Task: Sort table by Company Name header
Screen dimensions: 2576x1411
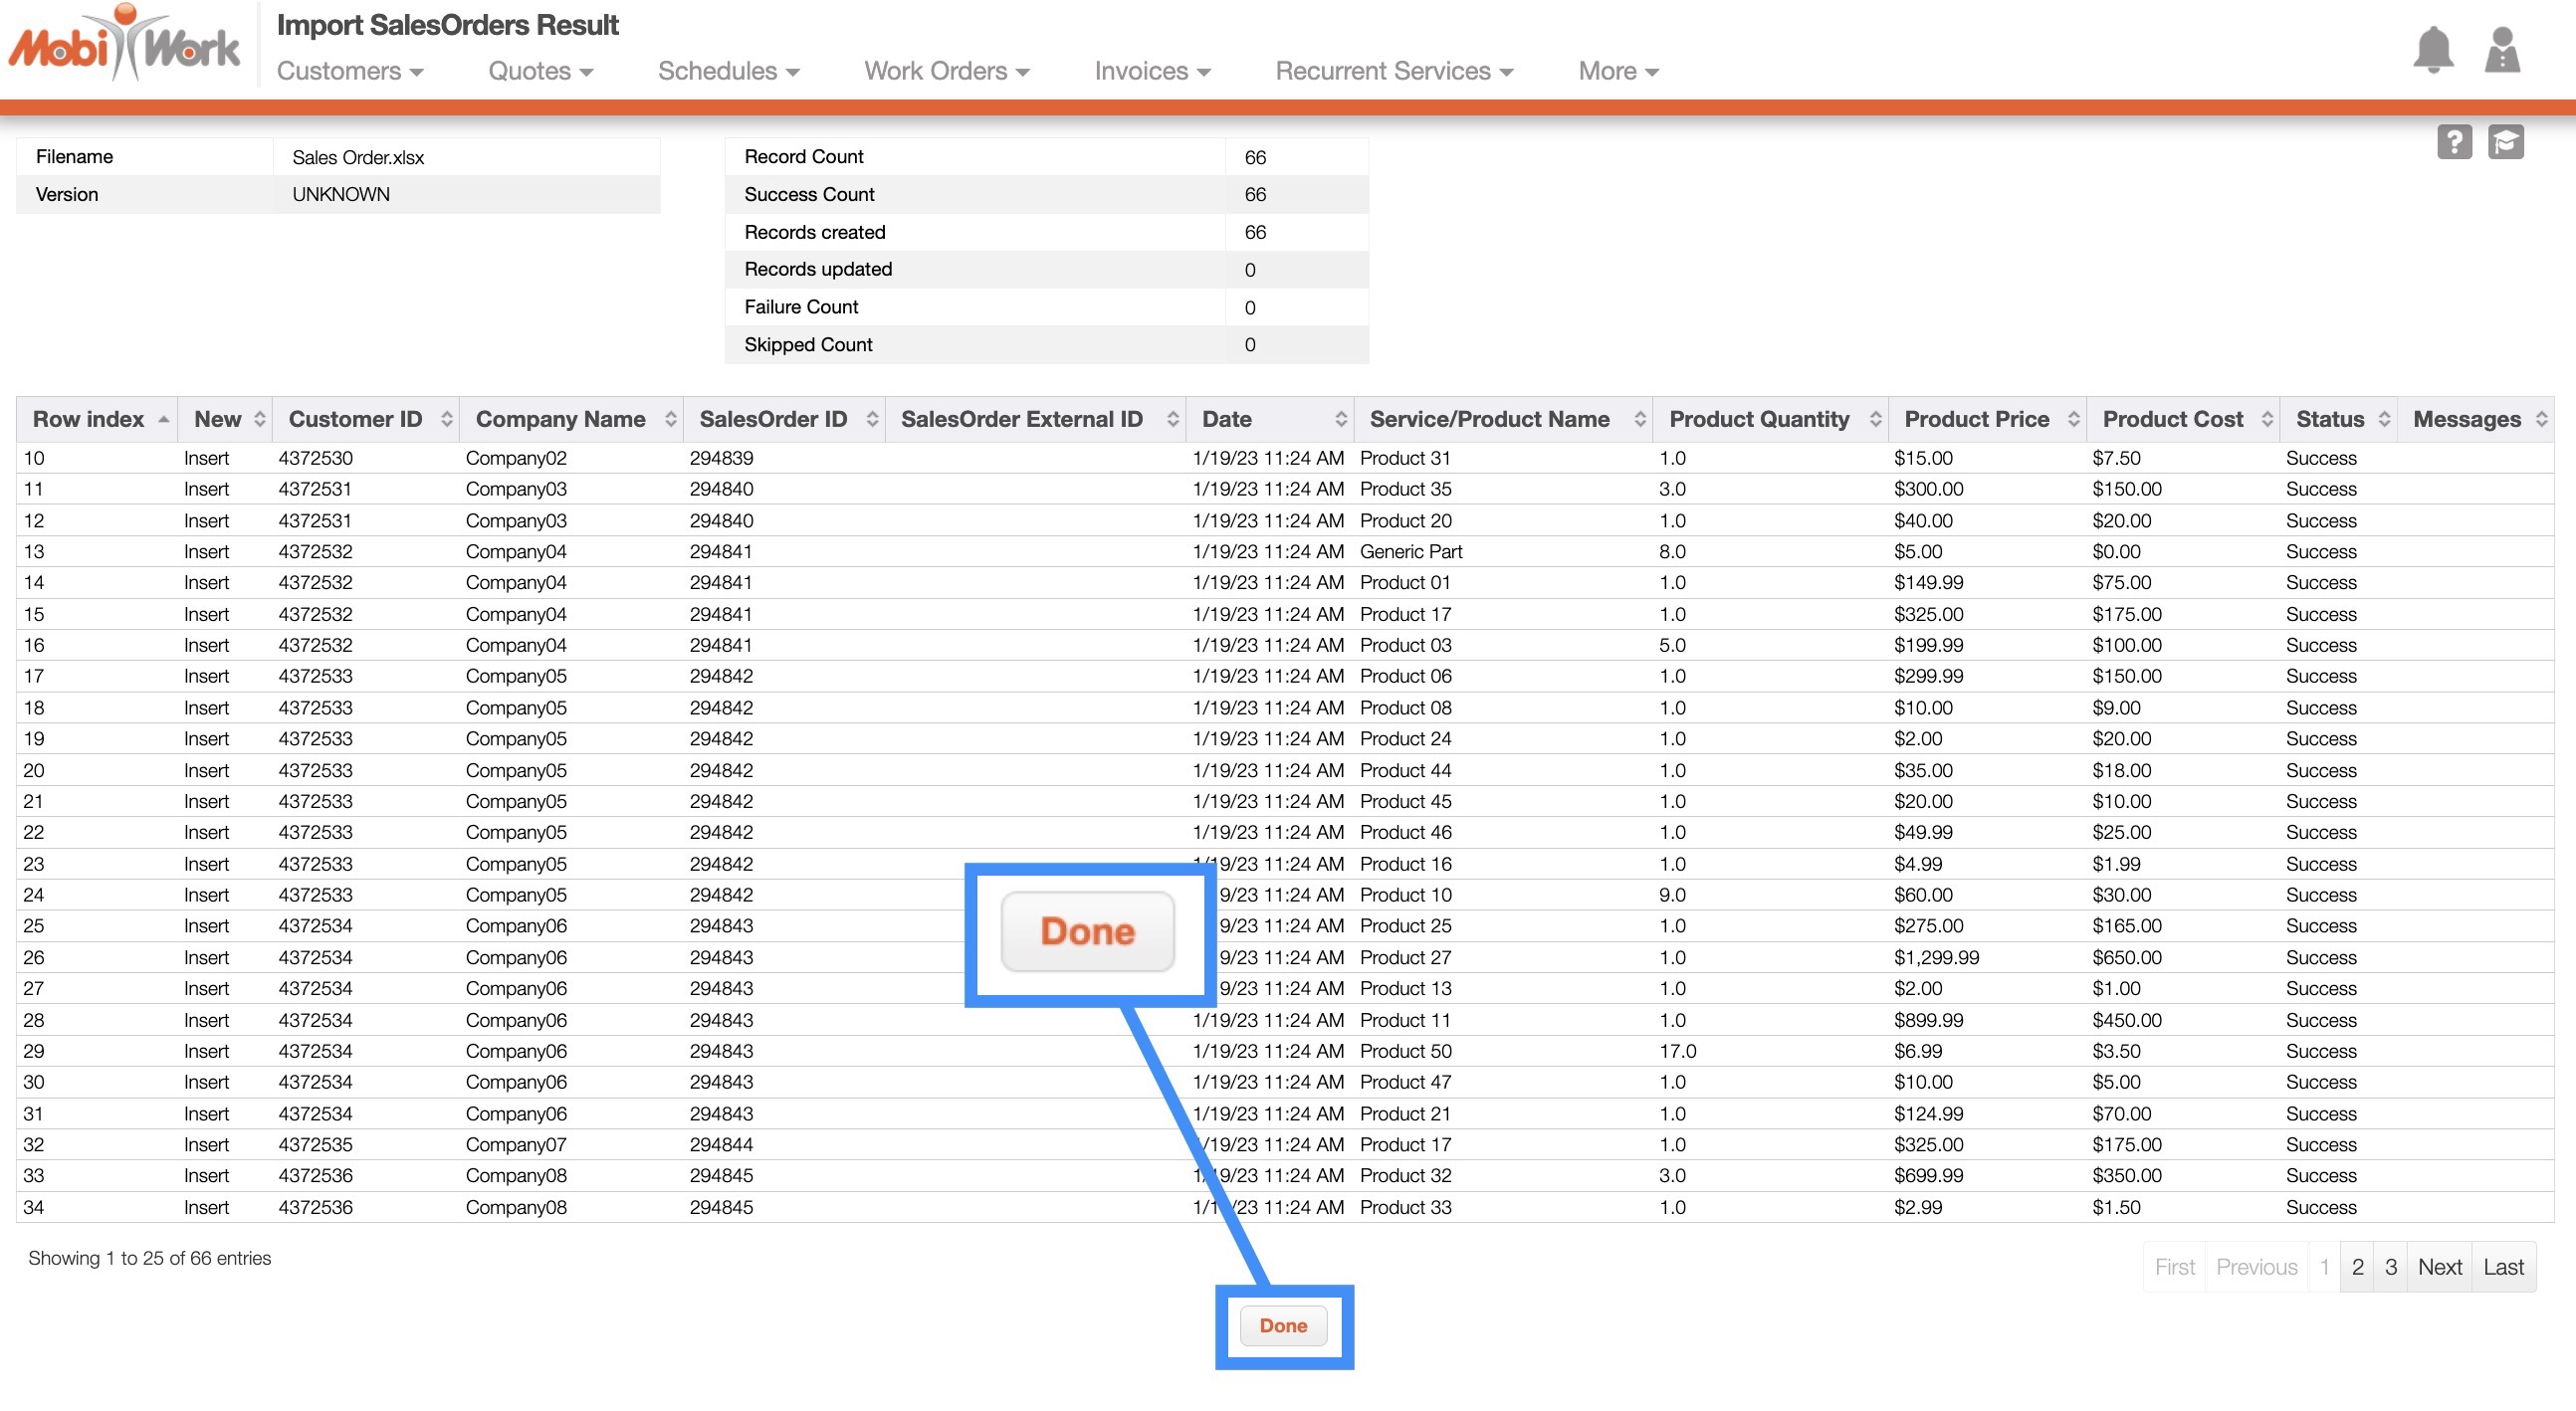Action: pos(560,419)
